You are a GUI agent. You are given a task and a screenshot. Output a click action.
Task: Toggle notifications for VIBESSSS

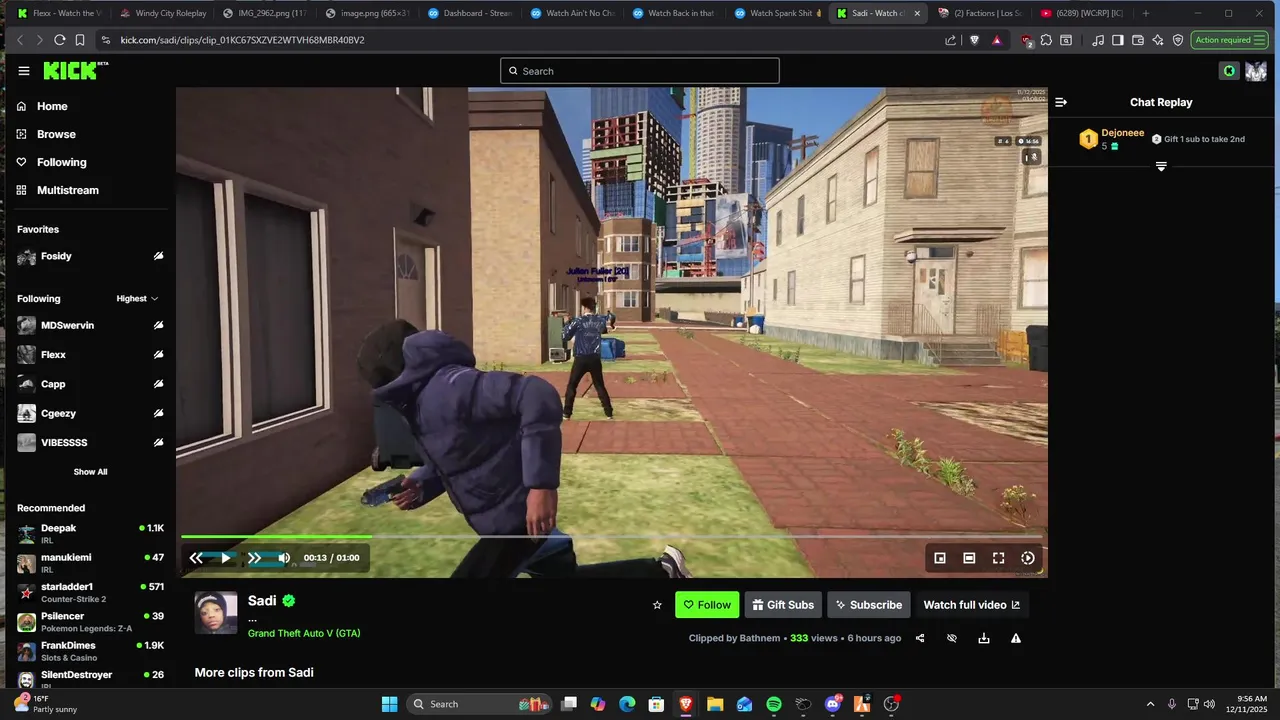click(158, 442)
